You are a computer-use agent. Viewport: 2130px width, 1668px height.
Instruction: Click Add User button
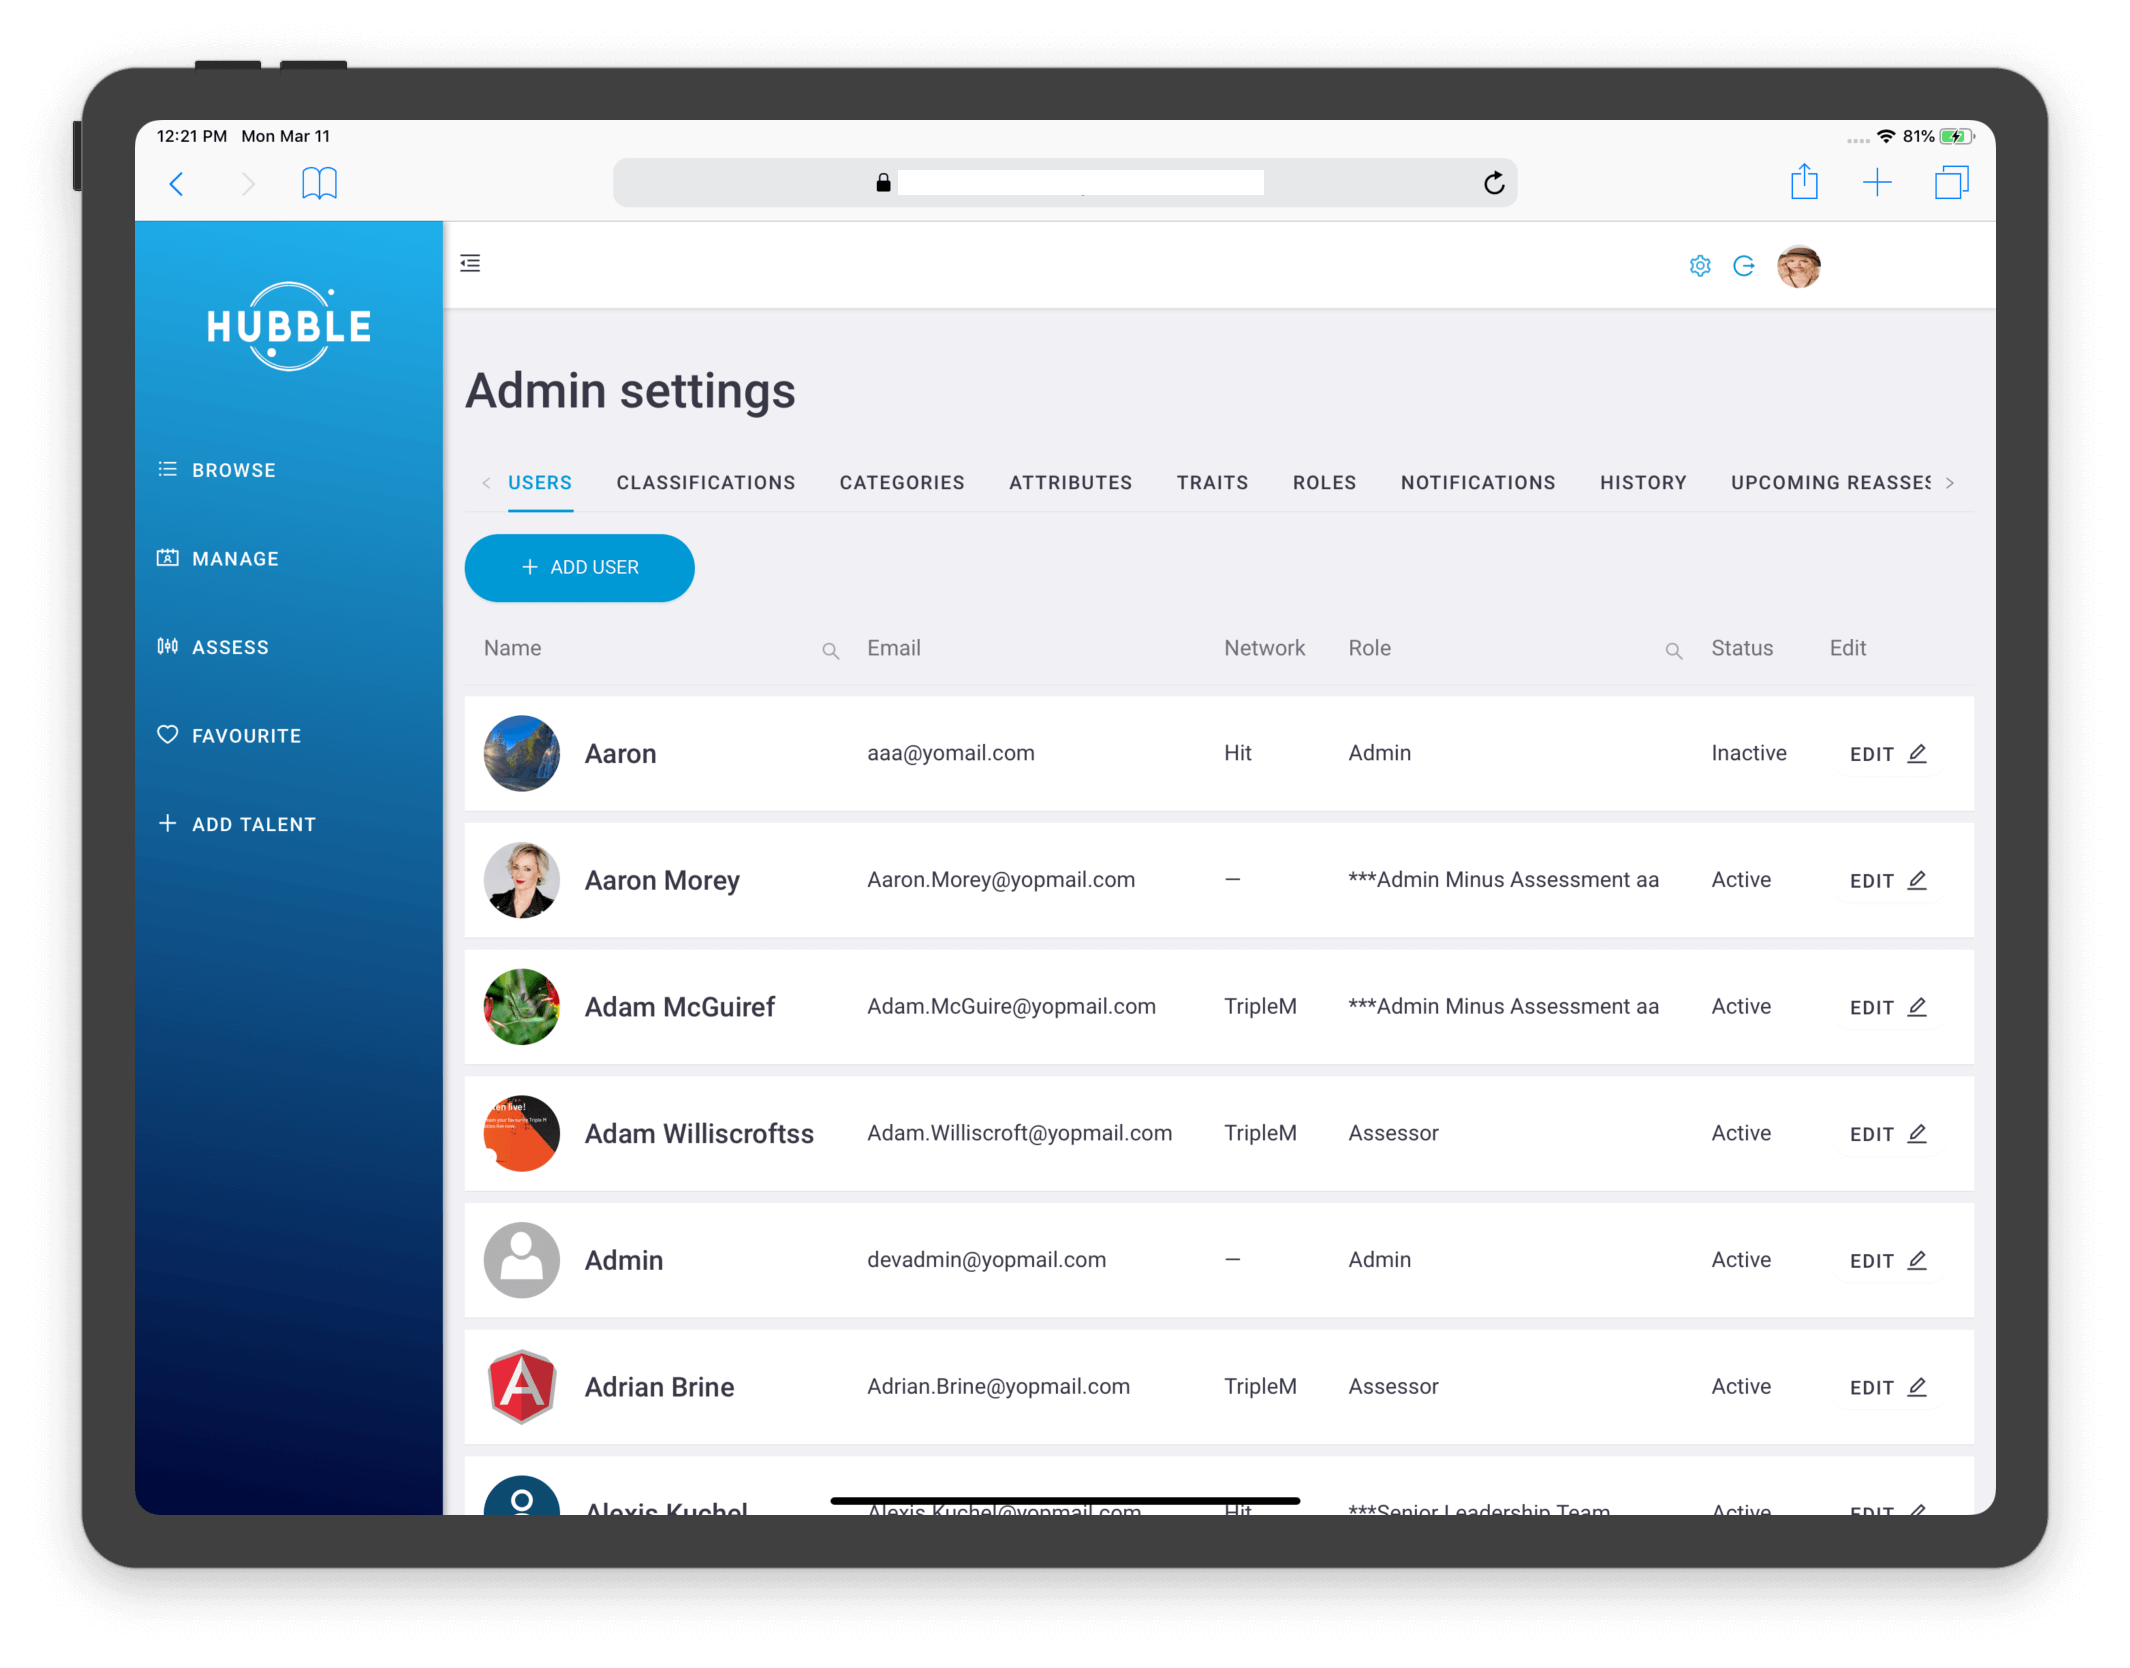click(581, 567)
